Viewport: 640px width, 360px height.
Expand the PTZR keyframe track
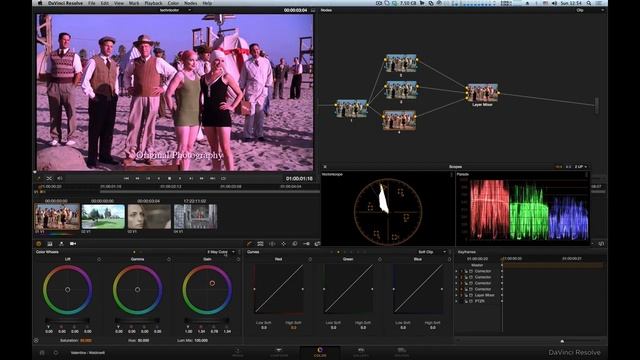point(456,301)
